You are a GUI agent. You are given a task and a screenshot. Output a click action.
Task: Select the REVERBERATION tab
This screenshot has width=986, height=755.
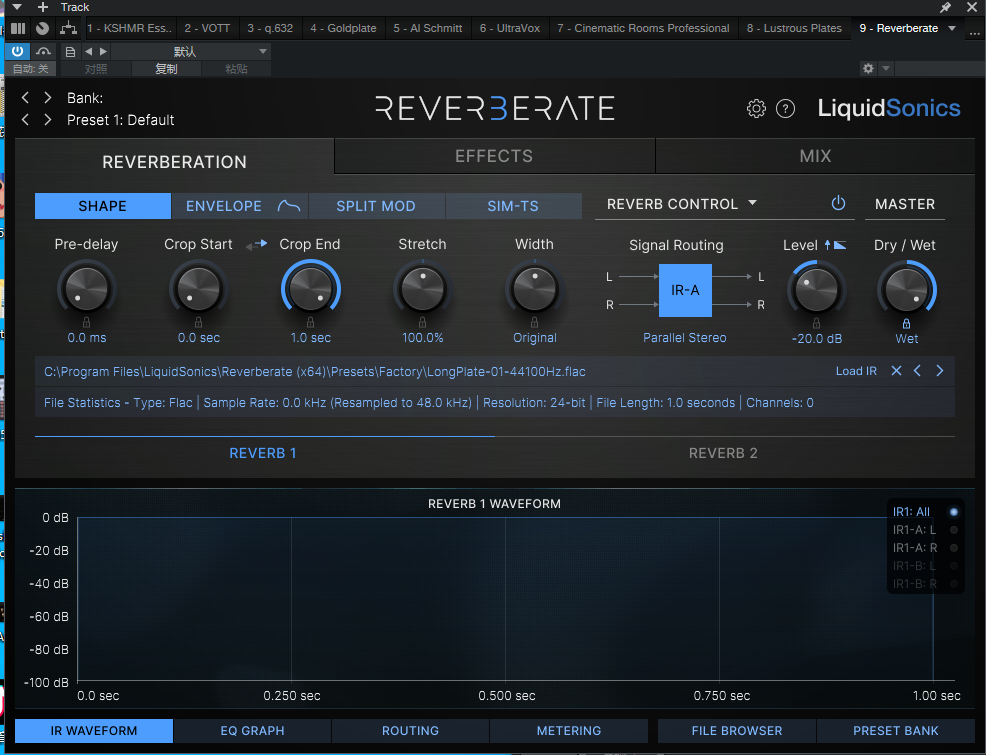tap(174, 162)
